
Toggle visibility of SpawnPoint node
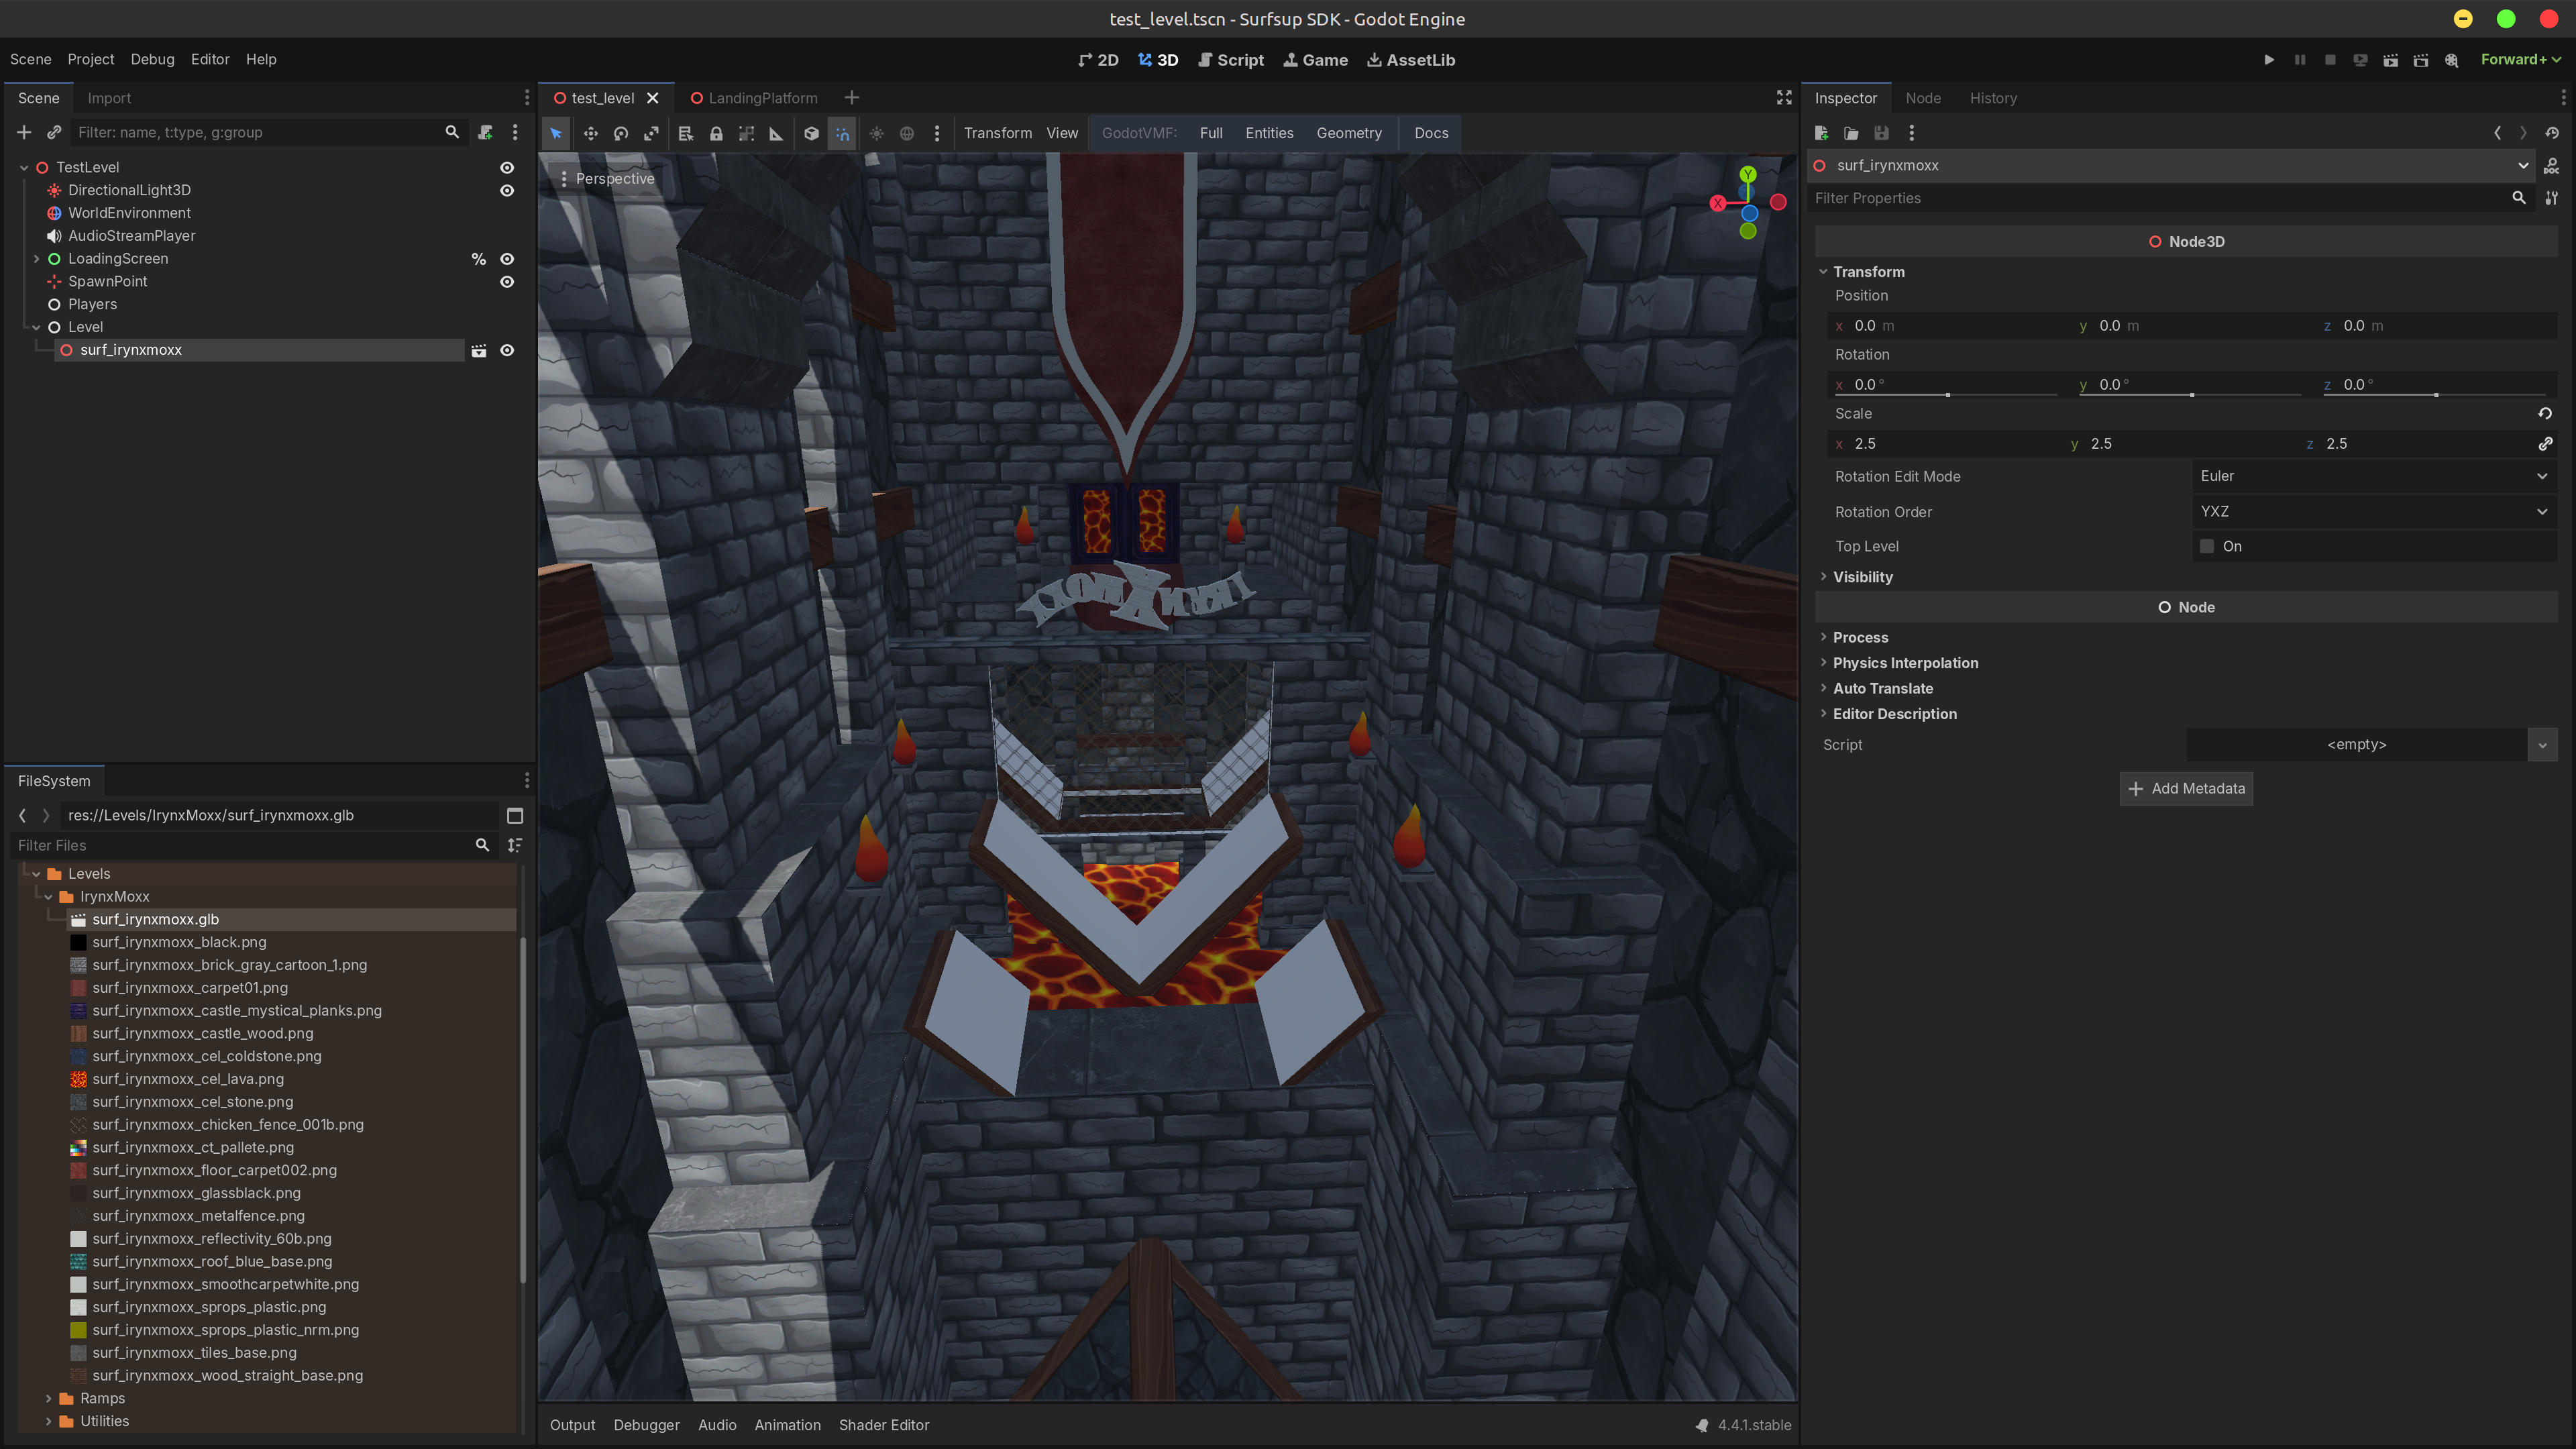[507, 282]
